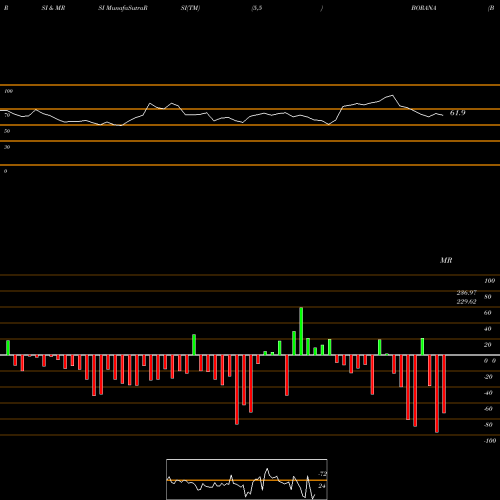Image resolution: width=500 pixels, height=500 pixels.
Task: Click the MR axis label 80
Action: pyautogui.click(x=487, y=297)
